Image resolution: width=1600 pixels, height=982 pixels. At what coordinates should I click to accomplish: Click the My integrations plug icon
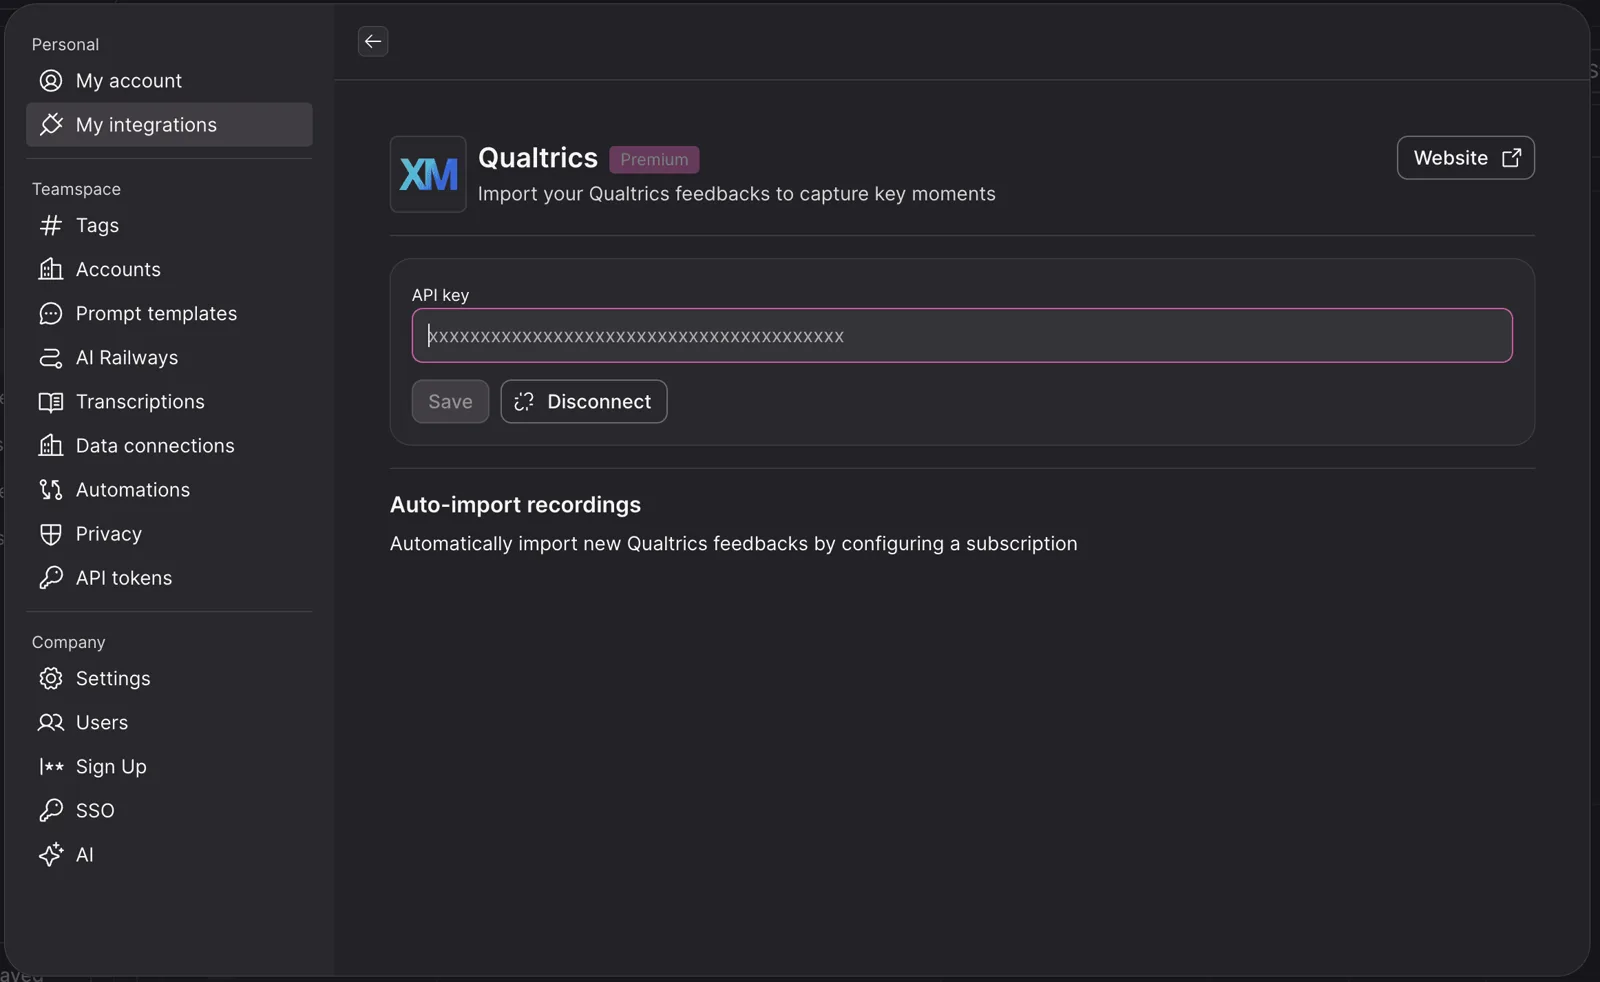[51, 125]
